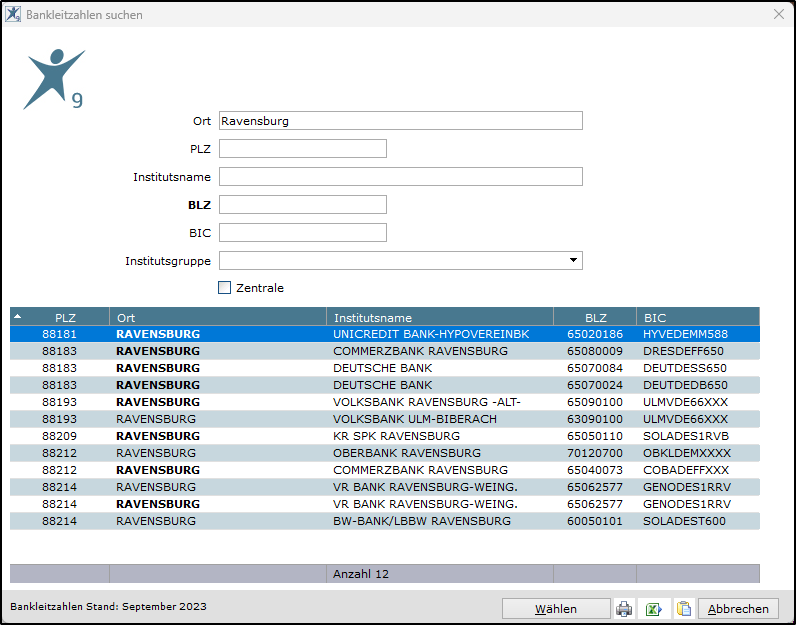Focus the BLZ input field

click(303, 205)
